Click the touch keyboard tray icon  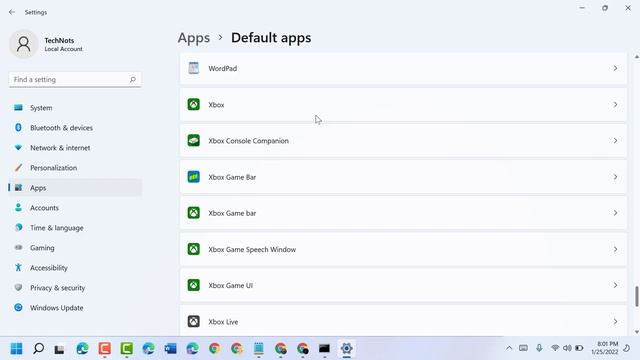(x=523, y=348)
